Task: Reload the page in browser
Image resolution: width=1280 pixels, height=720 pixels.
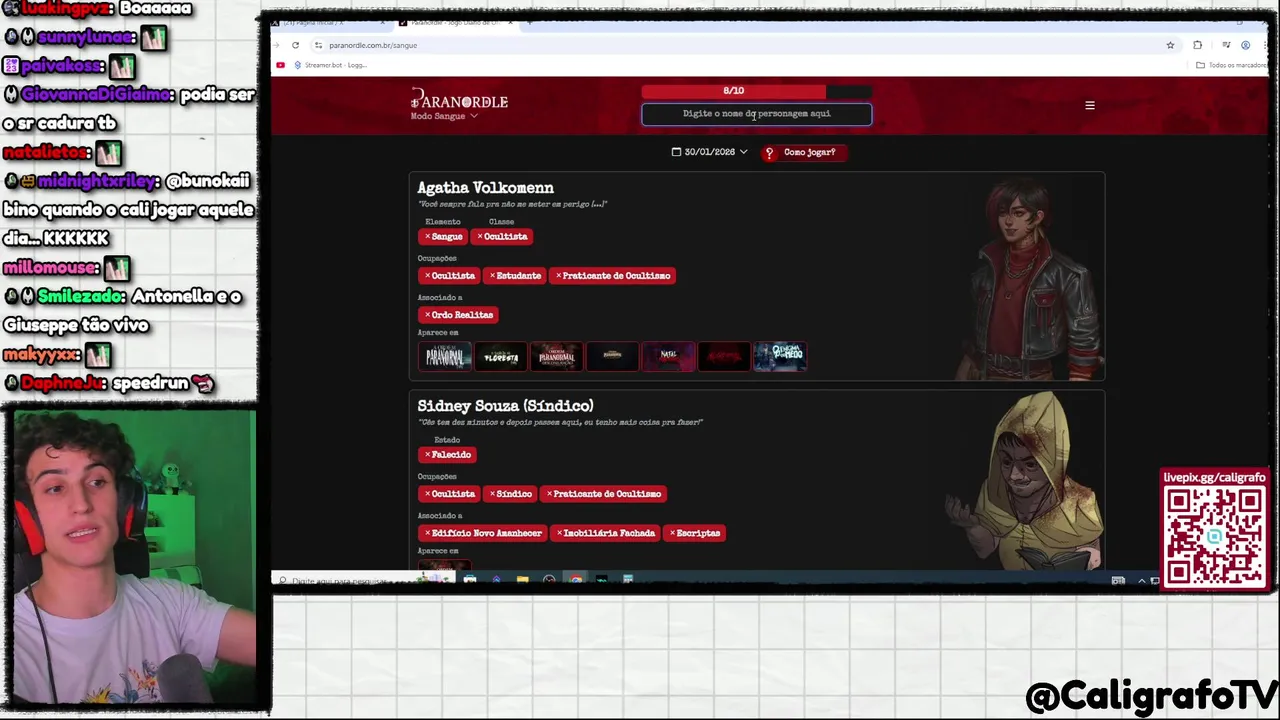Action: [x=295, y=45]
